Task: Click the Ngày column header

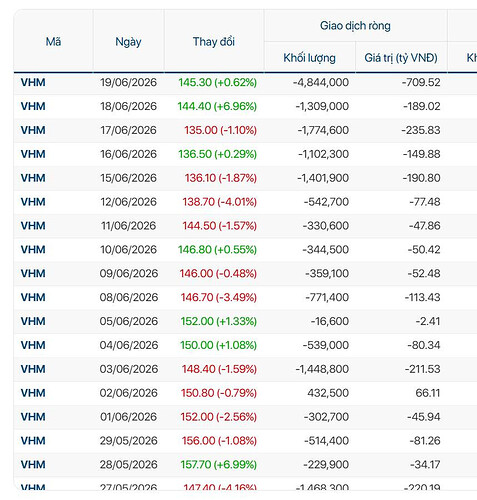Action: coord(128,42)
